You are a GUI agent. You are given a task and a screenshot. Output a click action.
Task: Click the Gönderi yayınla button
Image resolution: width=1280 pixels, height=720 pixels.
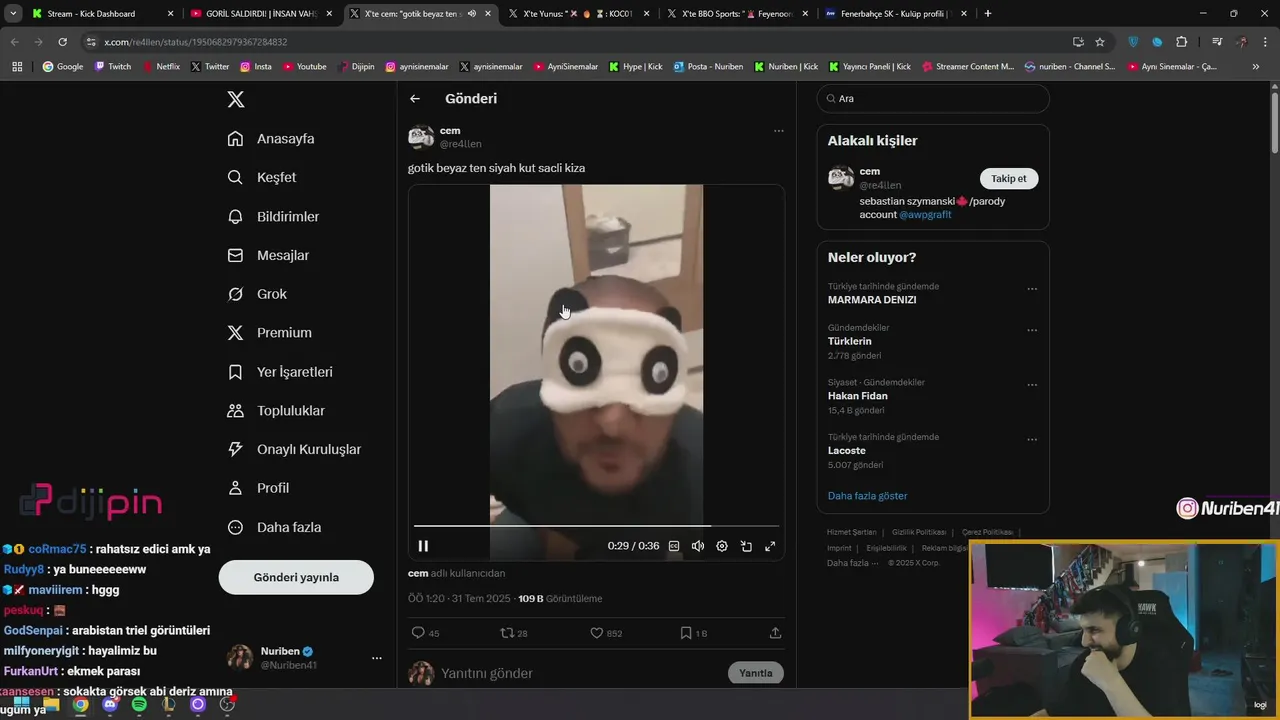point(296,577)
